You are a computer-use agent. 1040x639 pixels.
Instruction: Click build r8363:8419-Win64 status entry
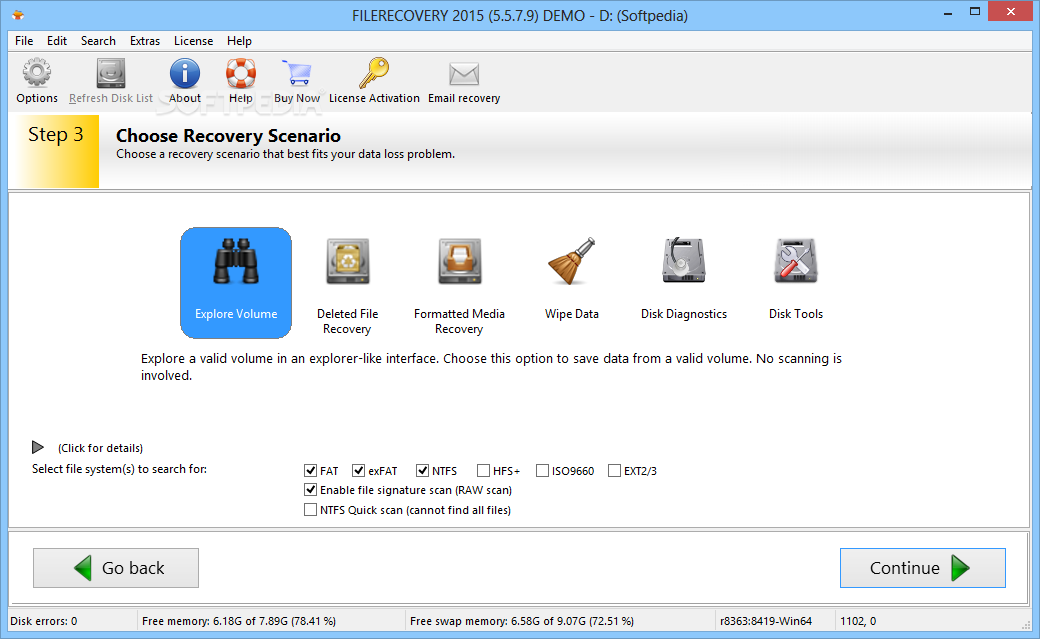pyautogui.click(x=765, y=621)
